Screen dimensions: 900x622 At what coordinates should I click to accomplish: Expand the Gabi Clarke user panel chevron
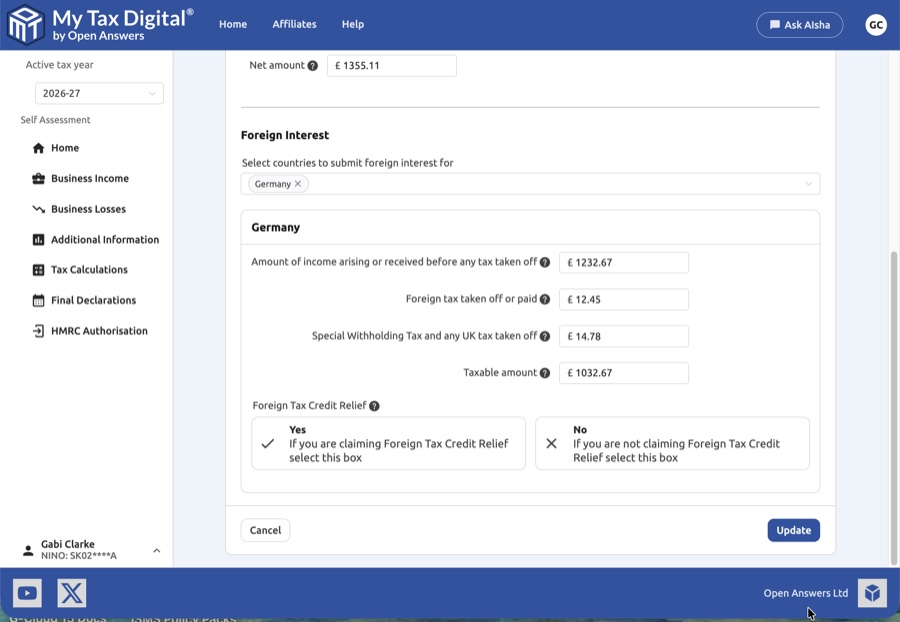[x=157, y=550]
